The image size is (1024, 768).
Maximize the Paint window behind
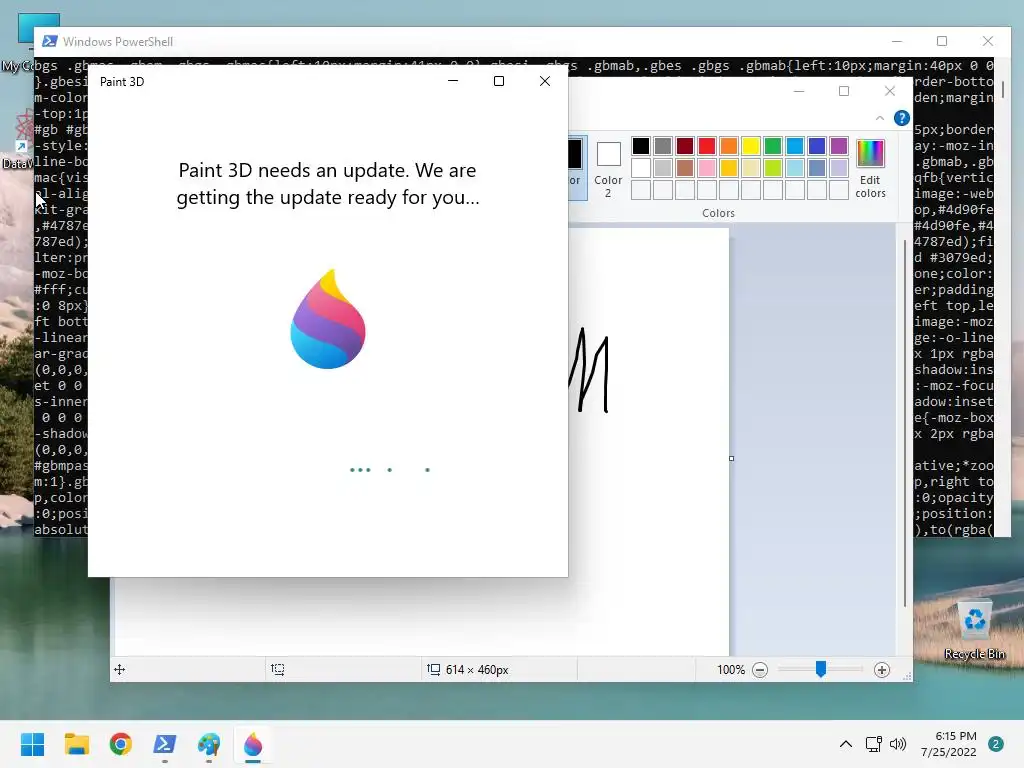(844, 91)
